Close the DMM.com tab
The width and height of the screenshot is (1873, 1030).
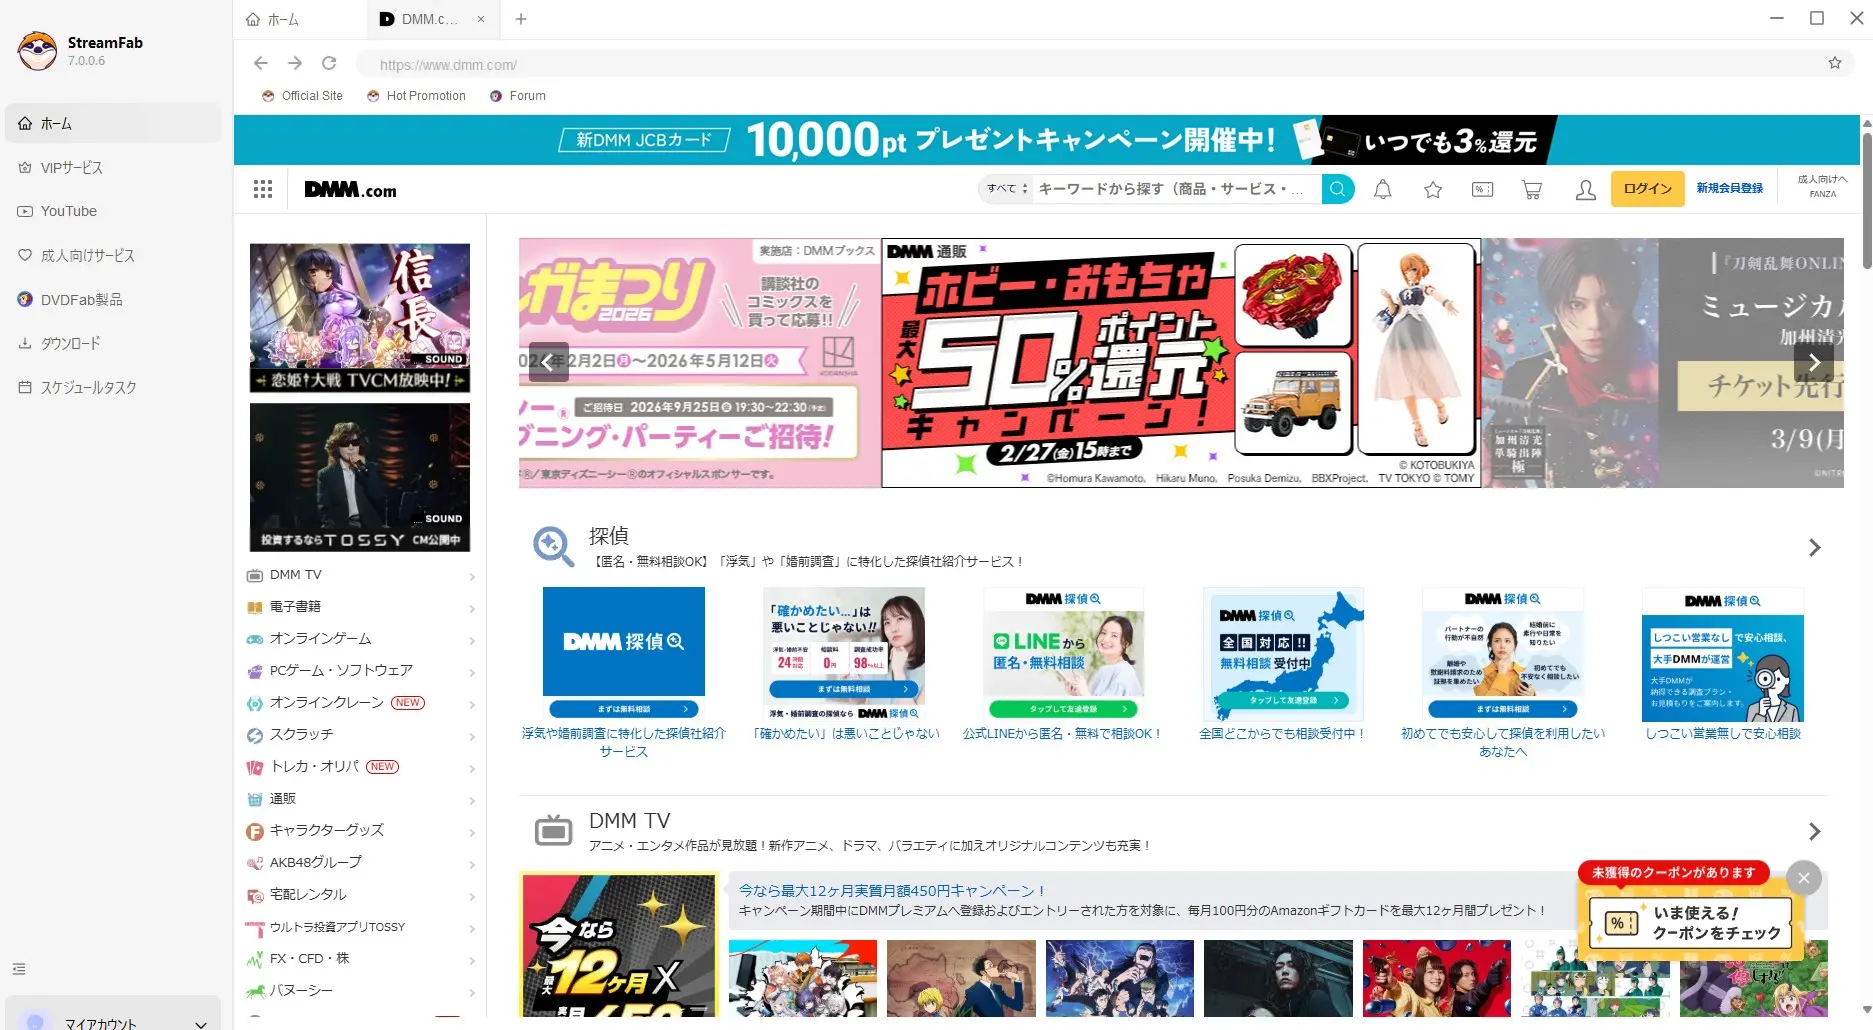click(x=481, y=19)
